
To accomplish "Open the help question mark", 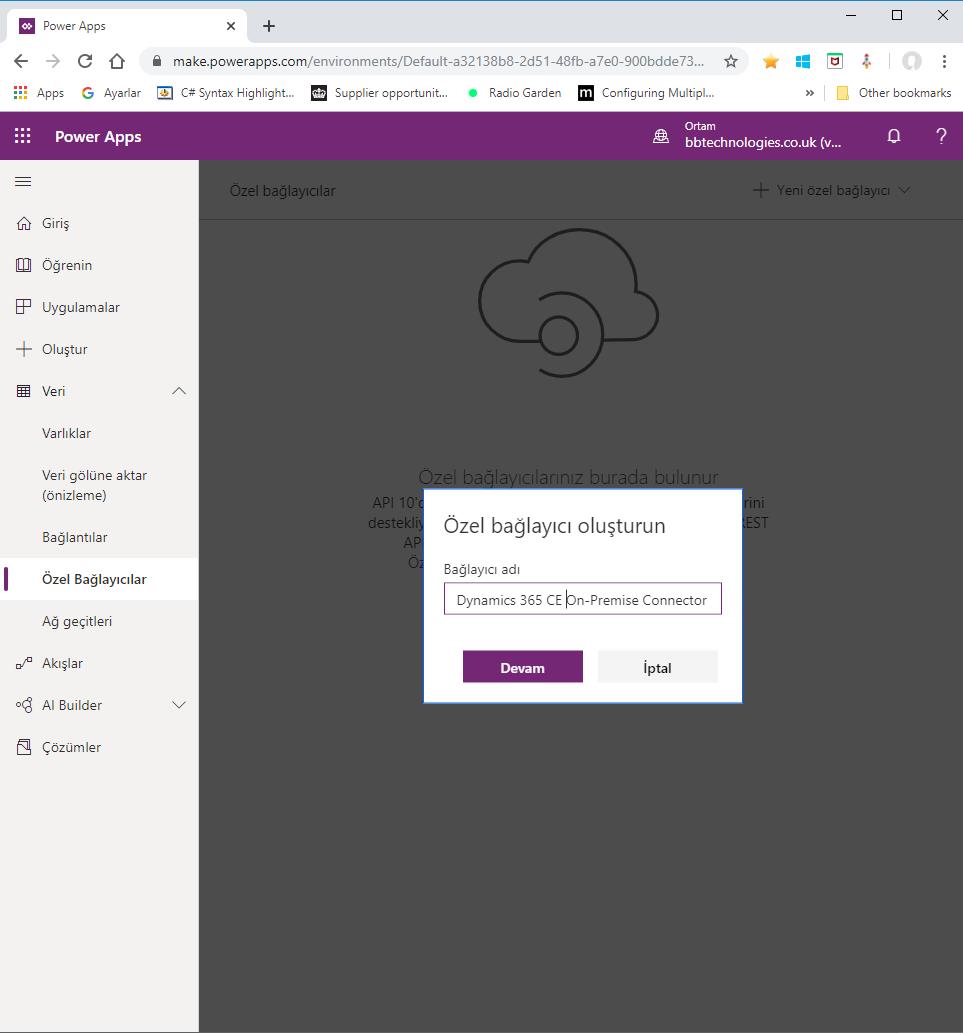I will point(941,136).
